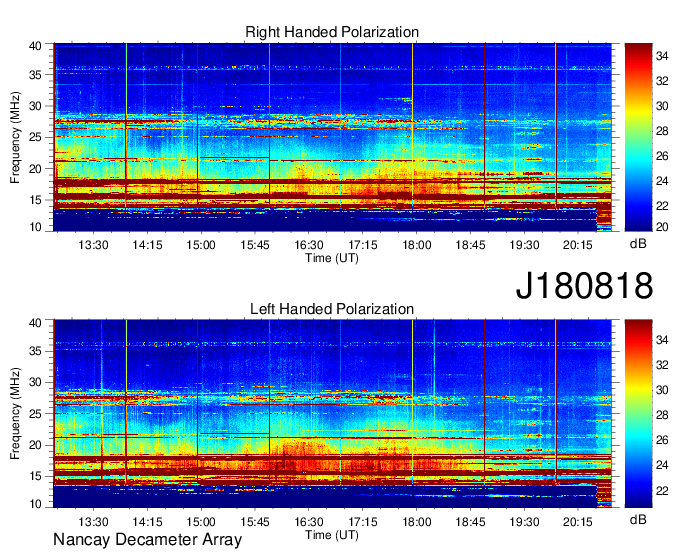Click the Frequency (MHz) label of top plot

tap(15, 137)
